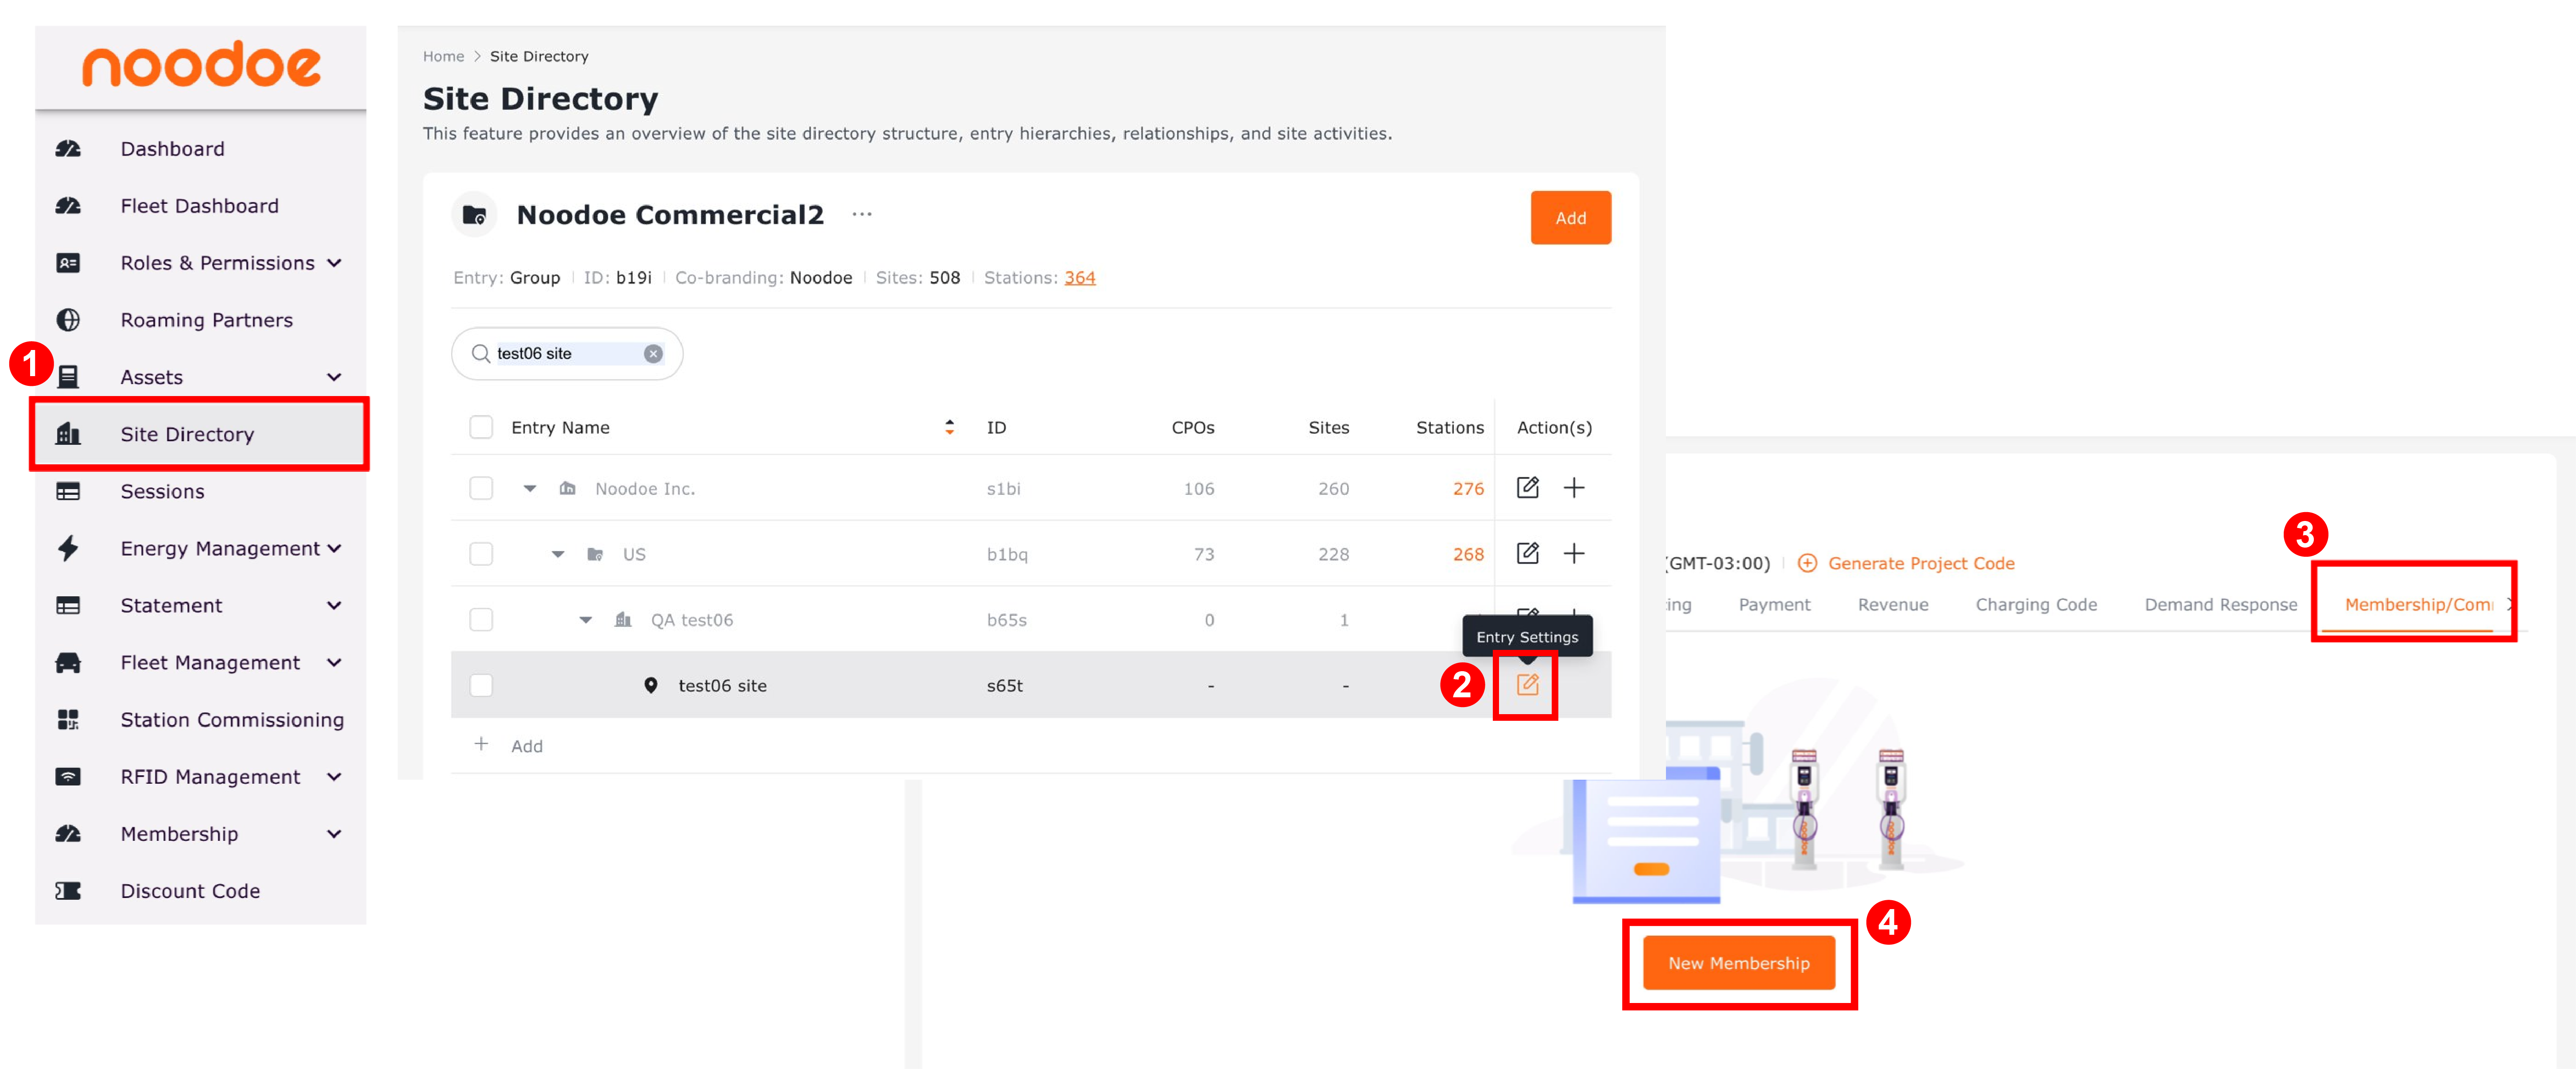Viewport: 2576px width, 1069px height.
Task: Expand the Energy Management submenu
Action: click(x=334, y=548)
